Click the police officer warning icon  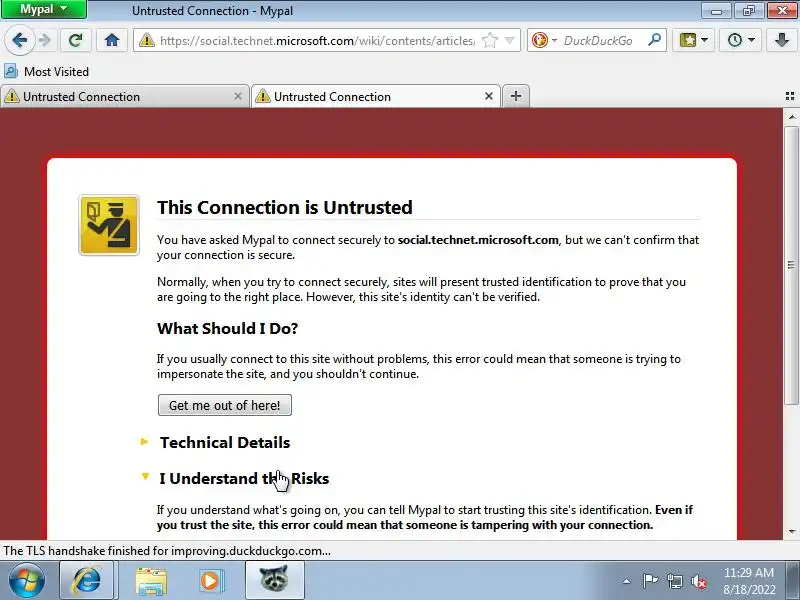pos(109,225)
